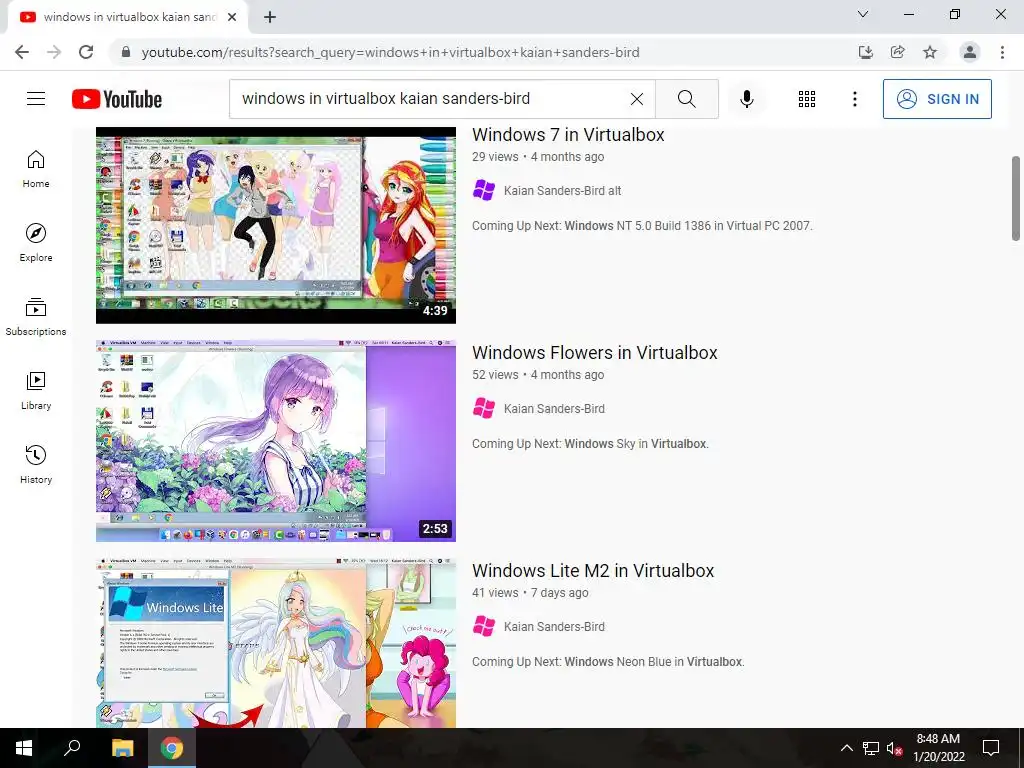The width and height of the screenshot is (1024, 768).
Task: Open taskbar search magnifier
Action: click(72, 748)
